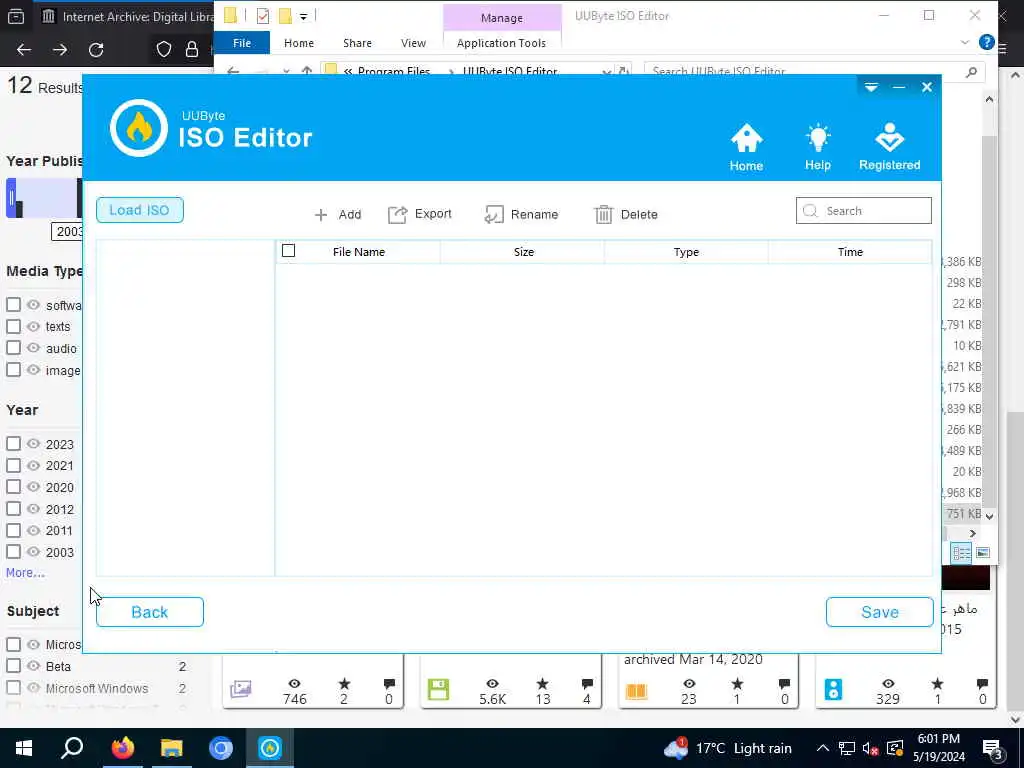The image size is (1024, 768).
Task: Open Explorer File tab
Action: click(x=242, y=43)
